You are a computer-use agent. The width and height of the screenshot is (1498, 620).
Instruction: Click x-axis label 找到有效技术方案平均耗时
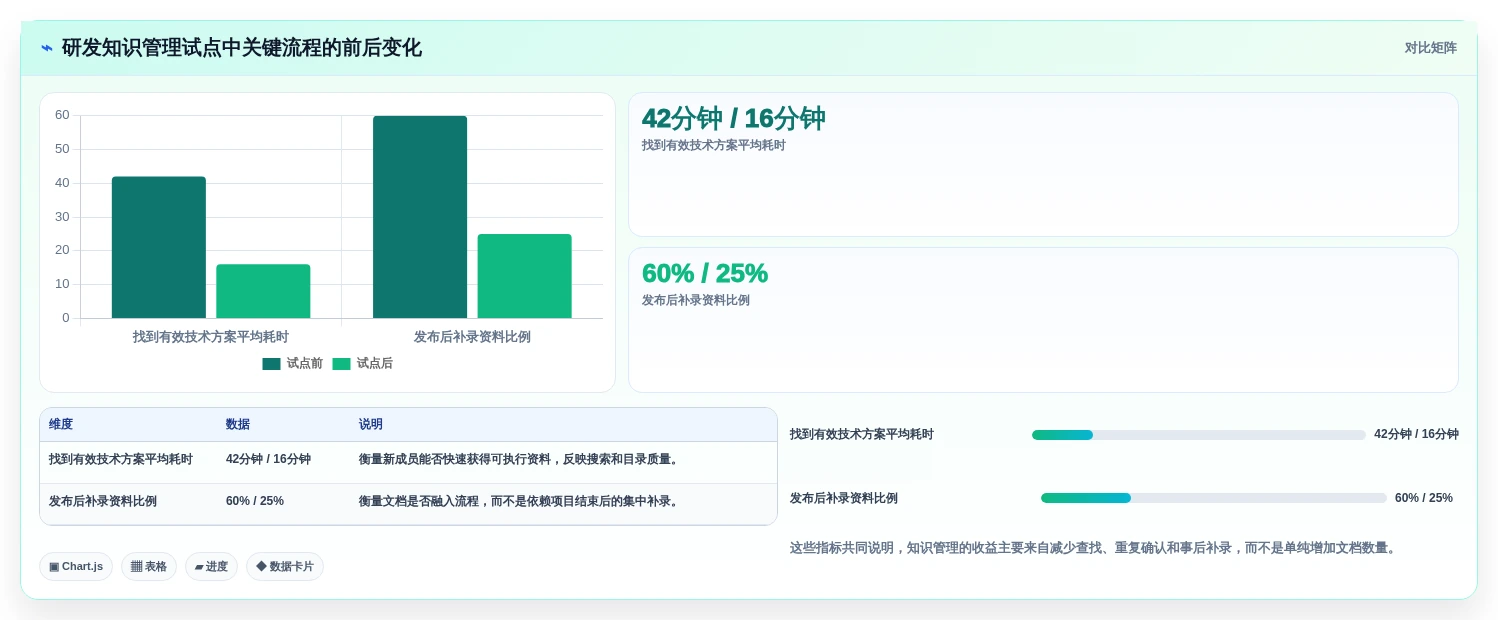coord(211,337)
